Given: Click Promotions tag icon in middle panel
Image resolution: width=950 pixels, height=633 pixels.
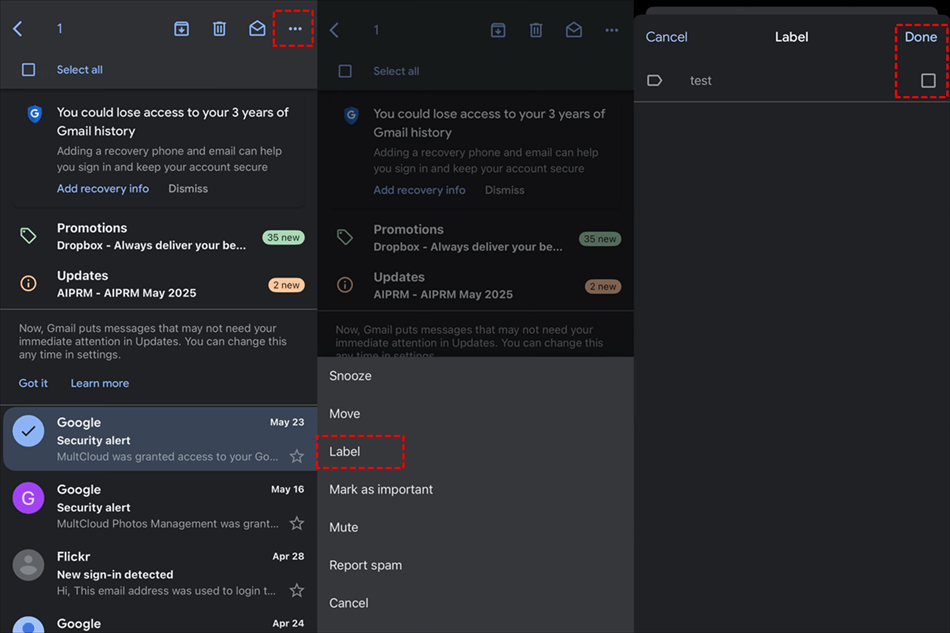Looking at the screenshot, I should pyautogui.click(x=345, y=237).
